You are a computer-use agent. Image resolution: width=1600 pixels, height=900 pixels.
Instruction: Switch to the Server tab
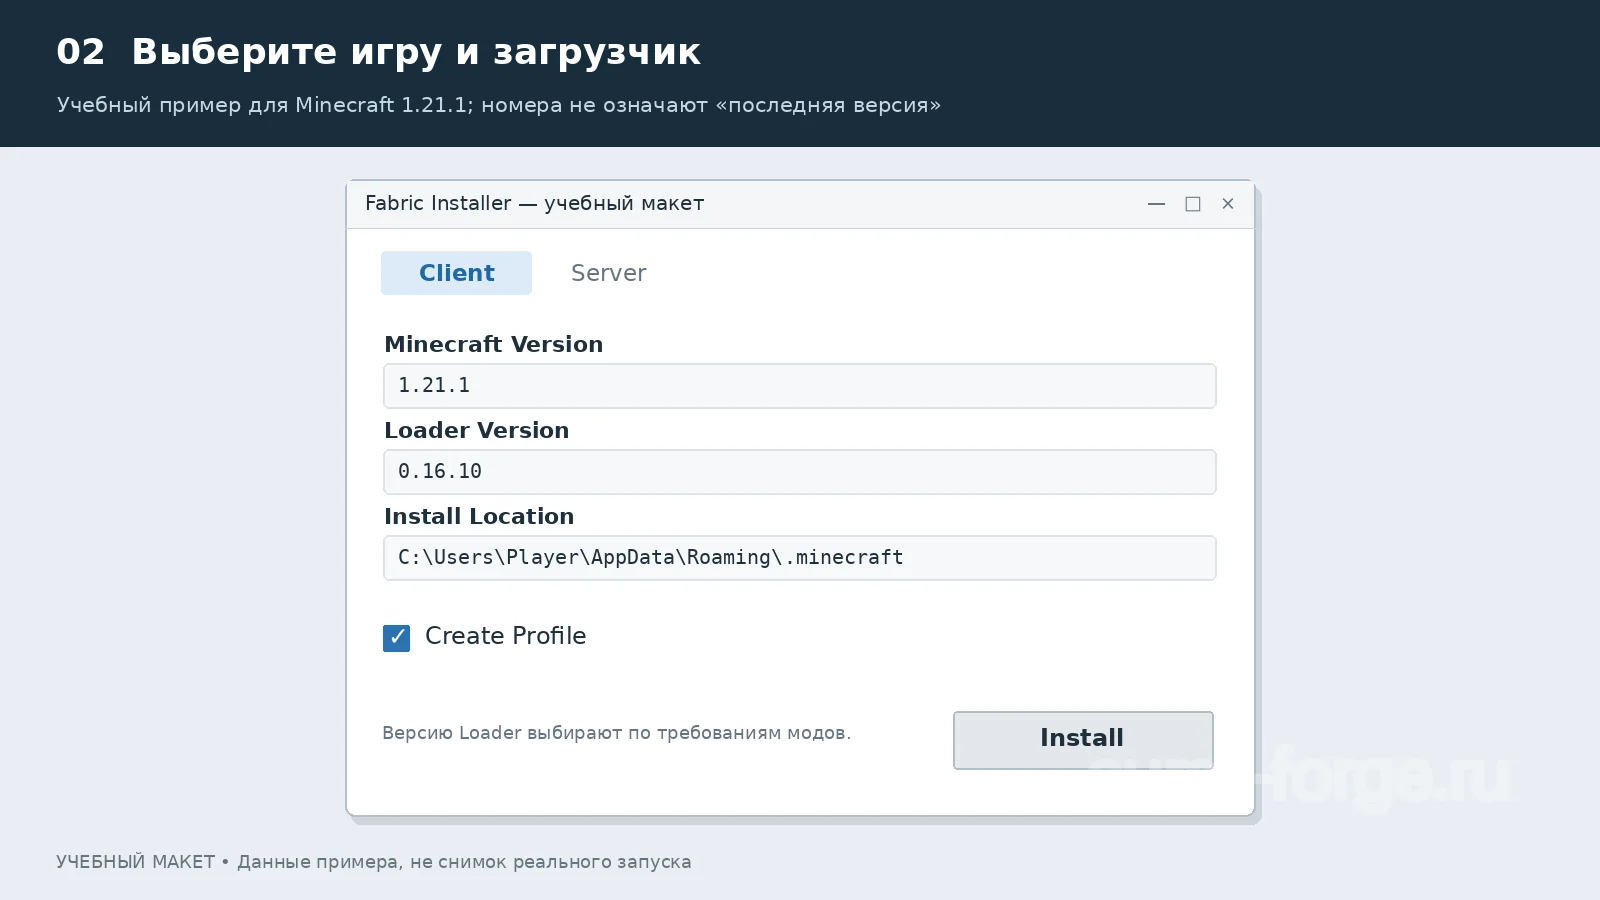click(608, 273)
